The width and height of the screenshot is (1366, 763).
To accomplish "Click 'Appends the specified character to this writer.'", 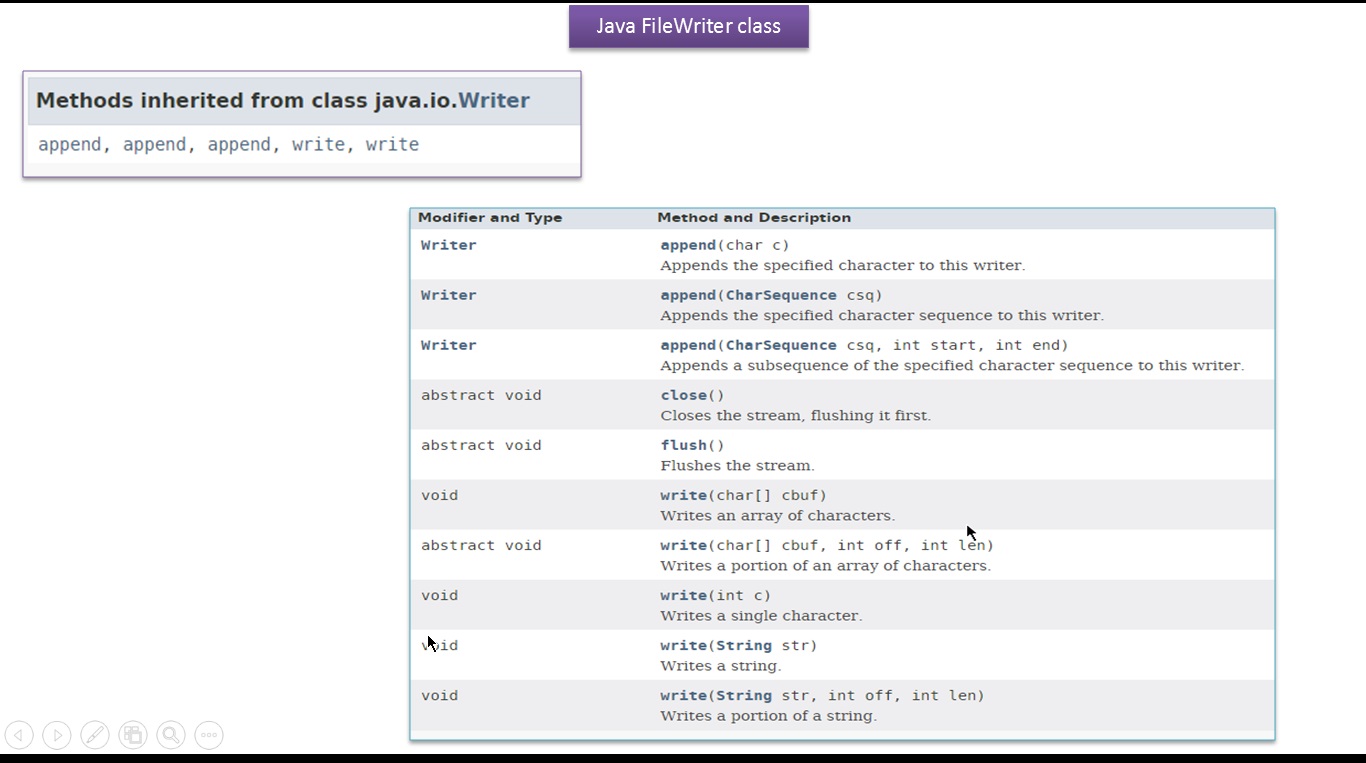I will coord(842,265).
